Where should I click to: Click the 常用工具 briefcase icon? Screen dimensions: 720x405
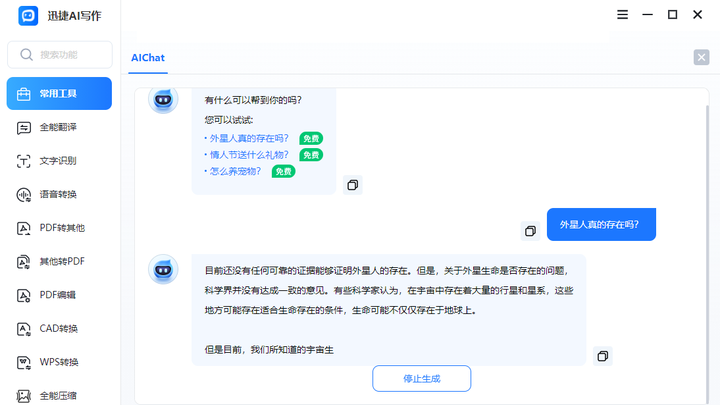pyautogui.click(x=23, y=94)
